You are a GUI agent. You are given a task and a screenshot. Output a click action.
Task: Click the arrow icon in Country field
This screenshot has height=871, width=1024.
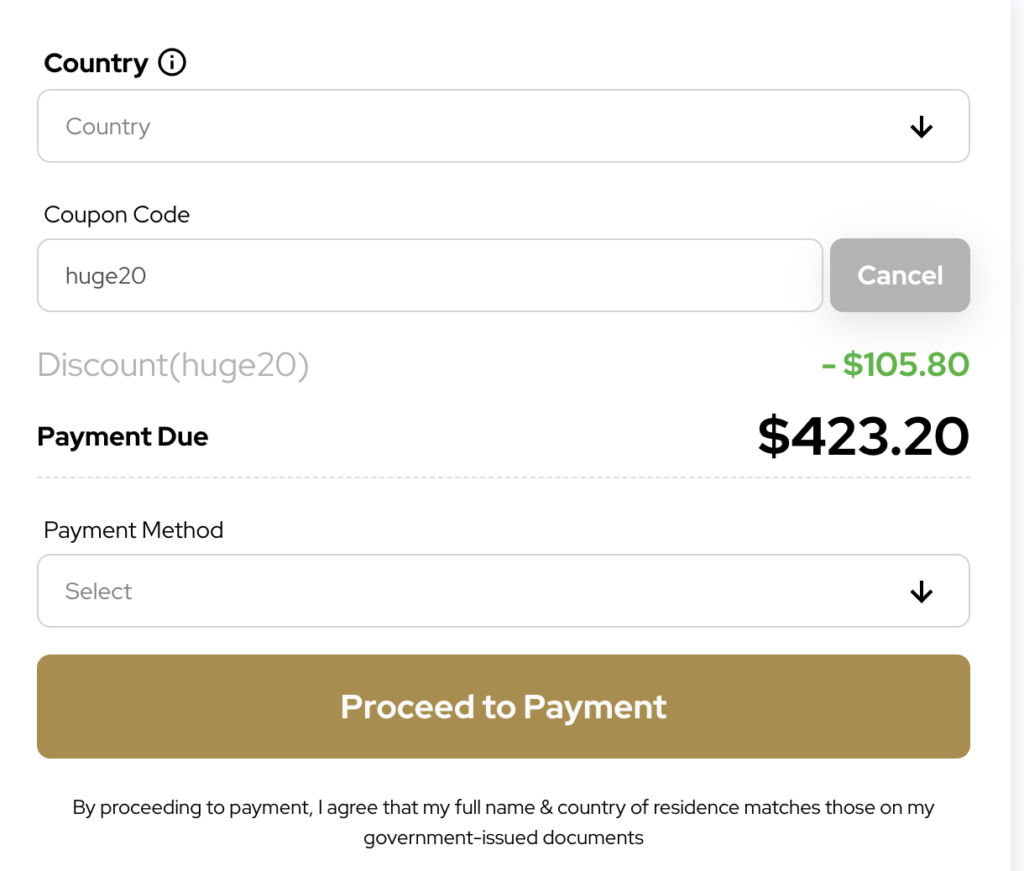[921, 127]
